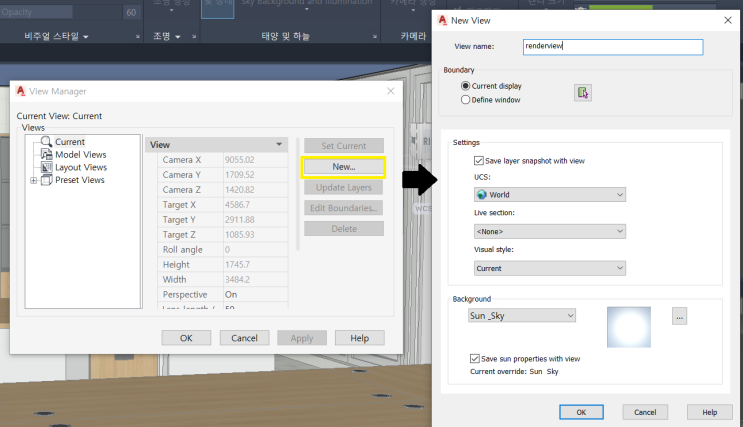Expand the 조명 panel dropdown
Viewport: 743px width, 427px height.
178,36
